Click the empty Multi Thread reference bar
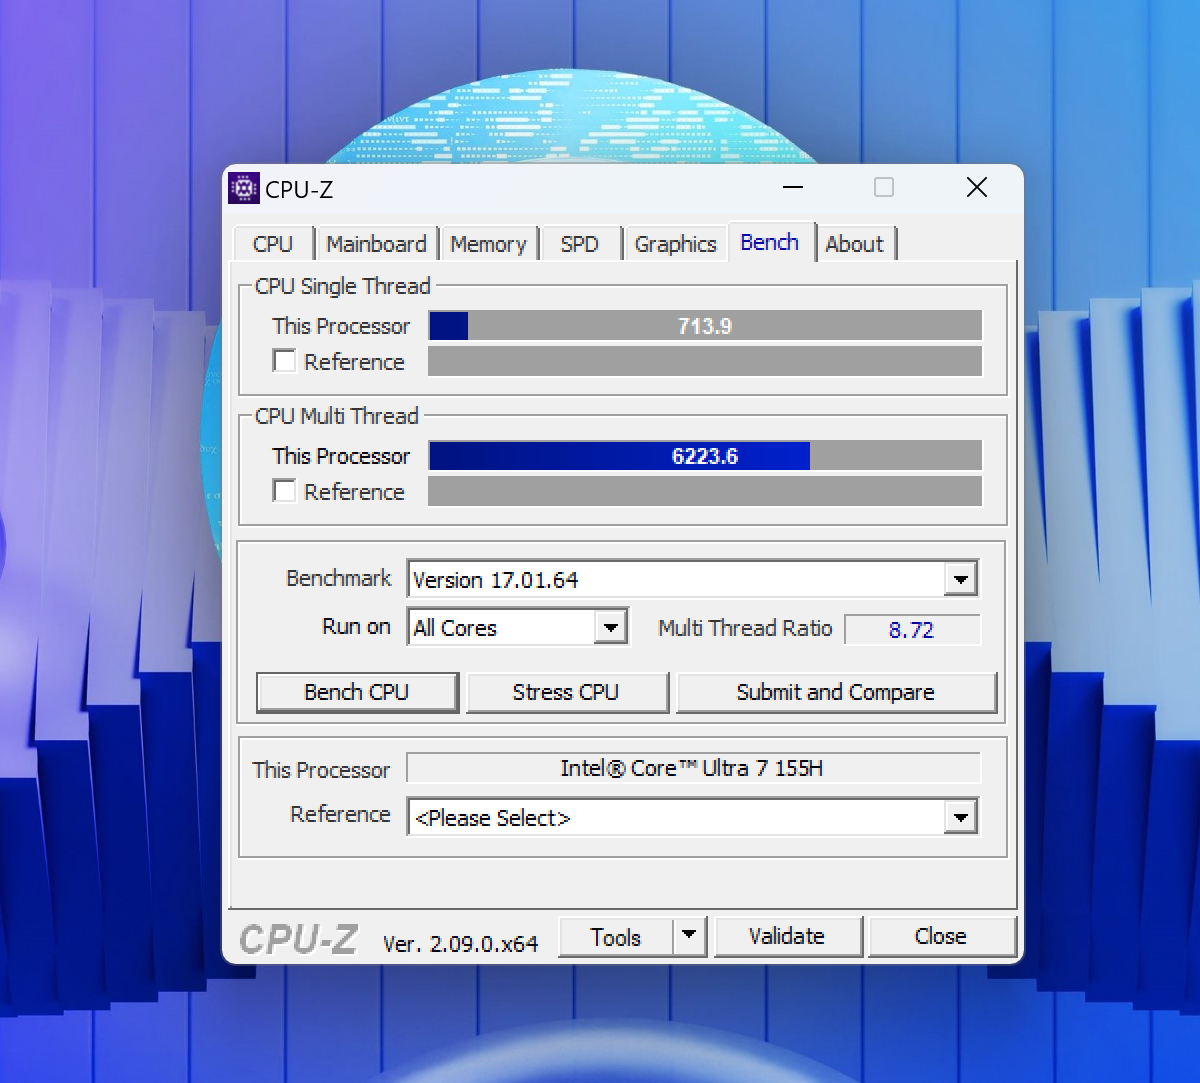This screenshot has height=1083, width=1200. click(705, 491)
